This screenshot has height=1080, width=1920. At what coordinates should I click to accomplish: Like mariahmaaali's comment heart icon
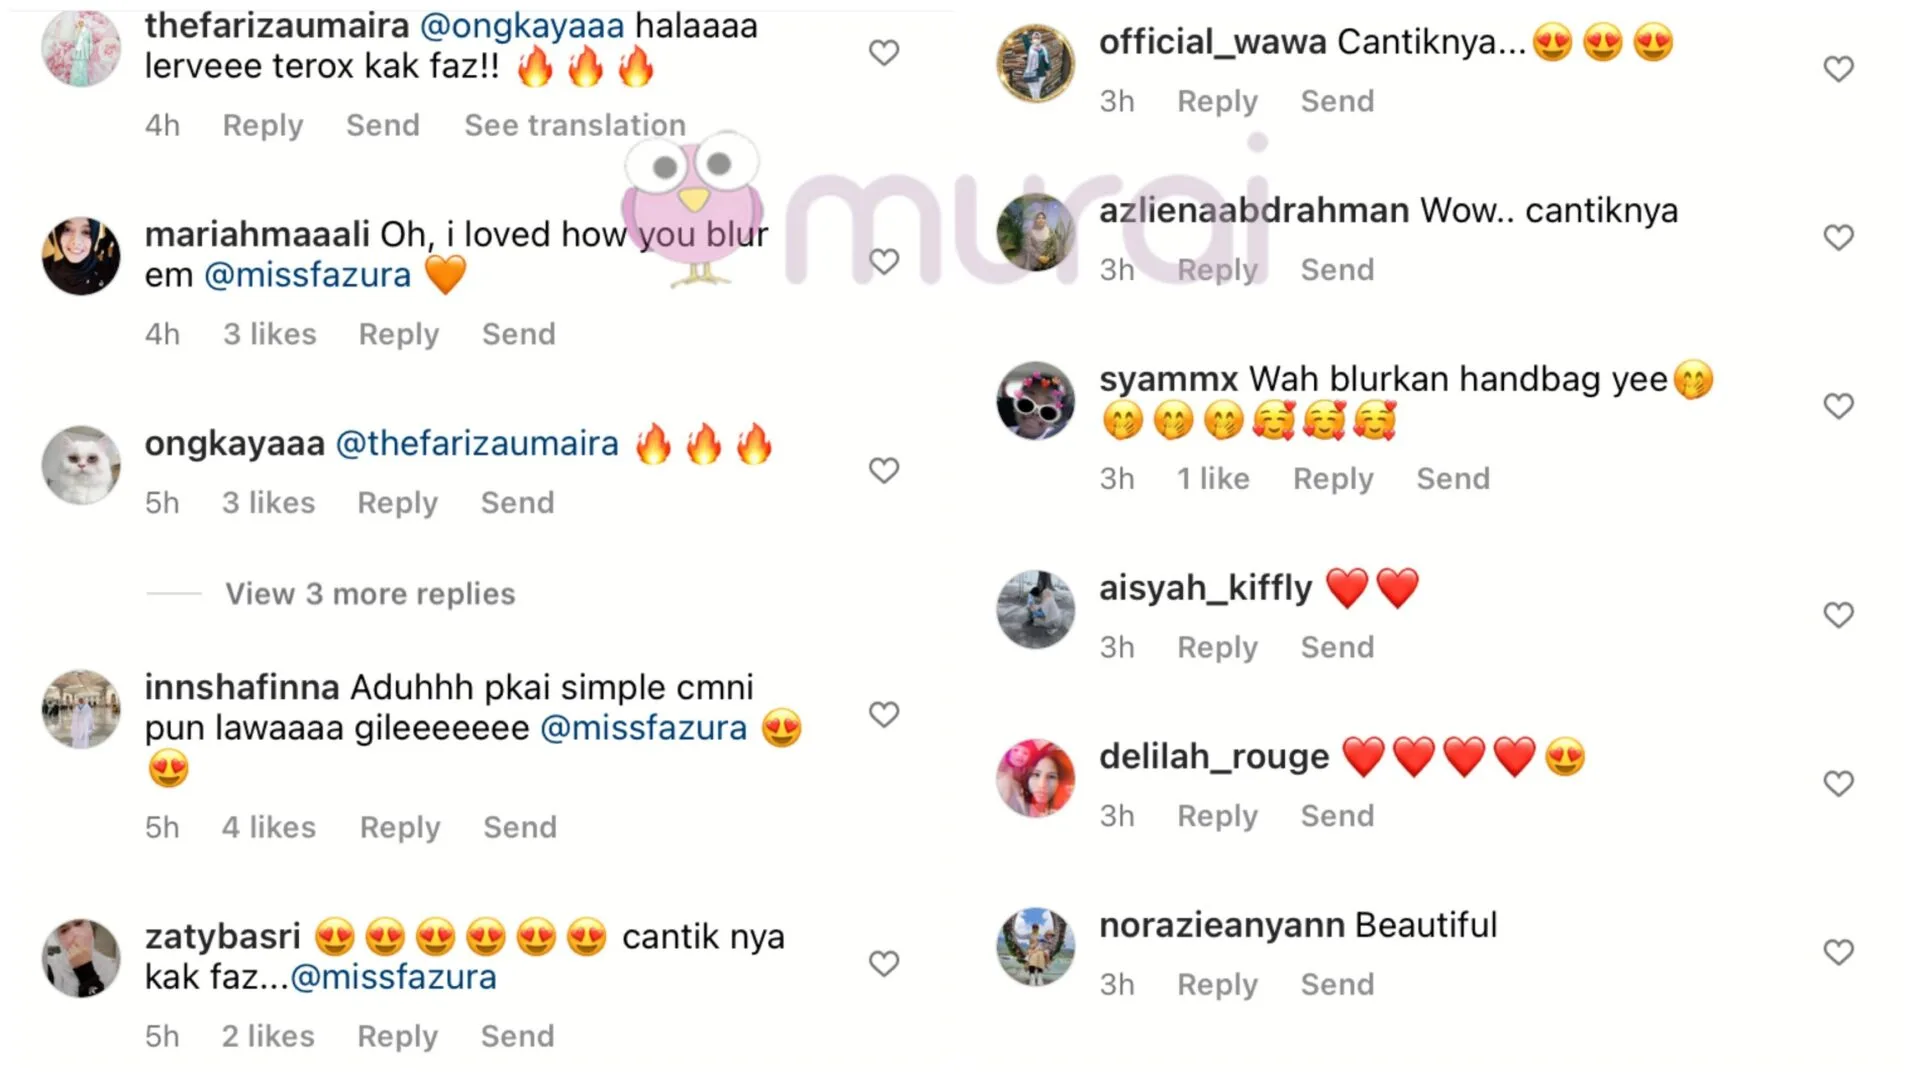[884, 261]
